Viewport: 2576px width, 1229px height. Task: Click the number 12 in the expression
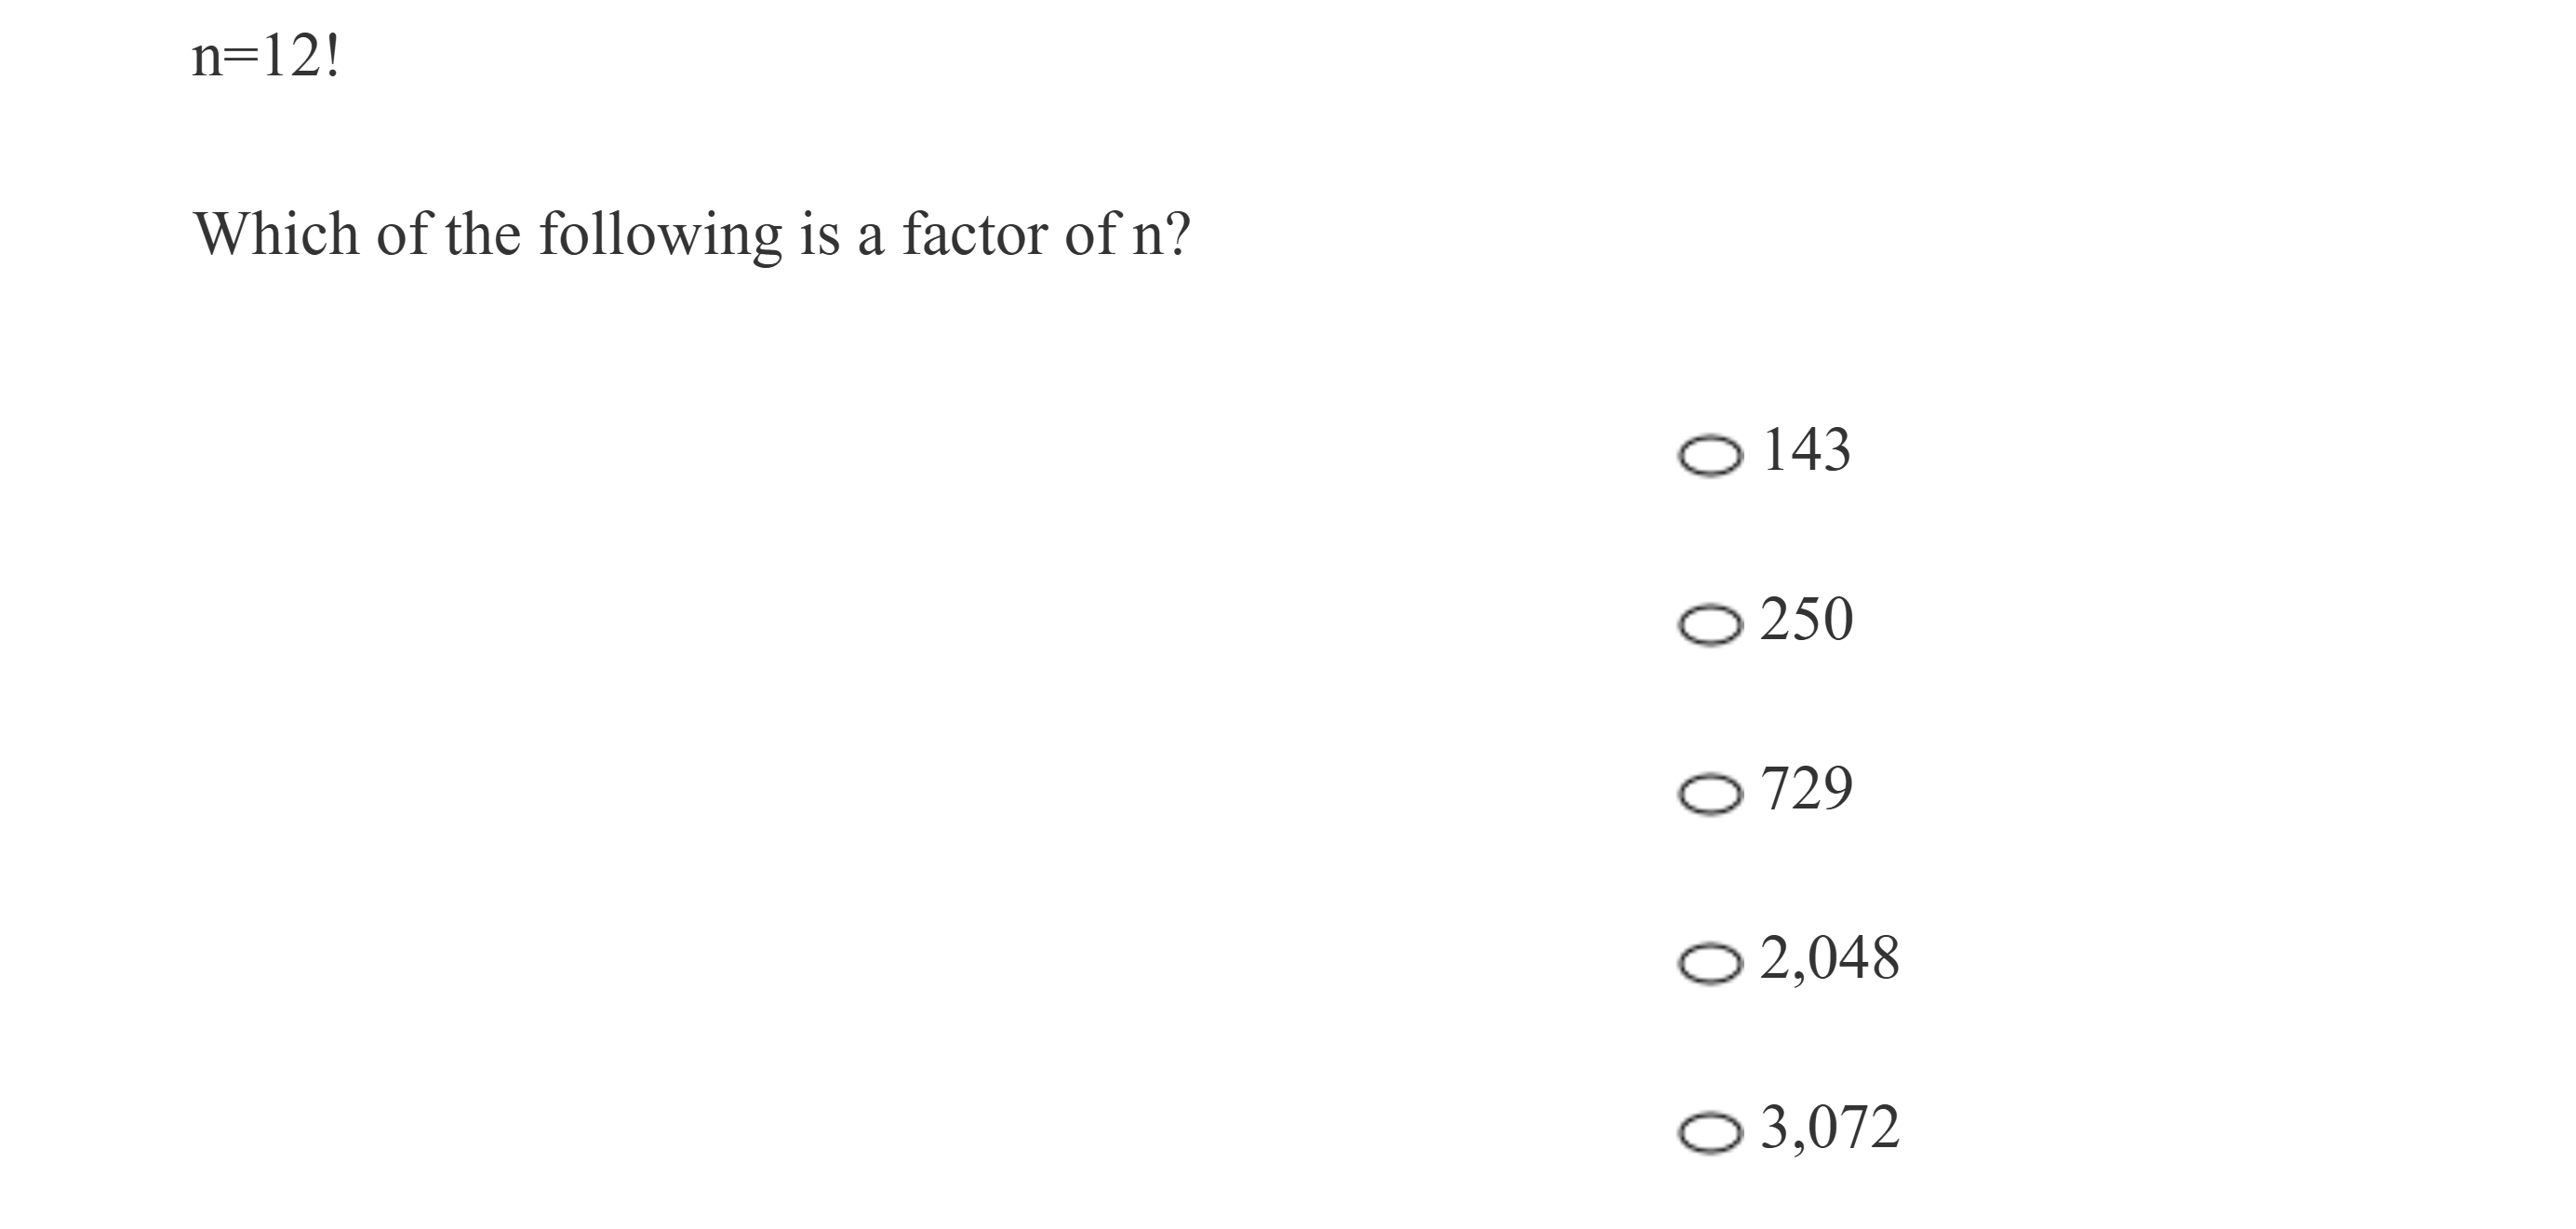(x=288, y=56)
